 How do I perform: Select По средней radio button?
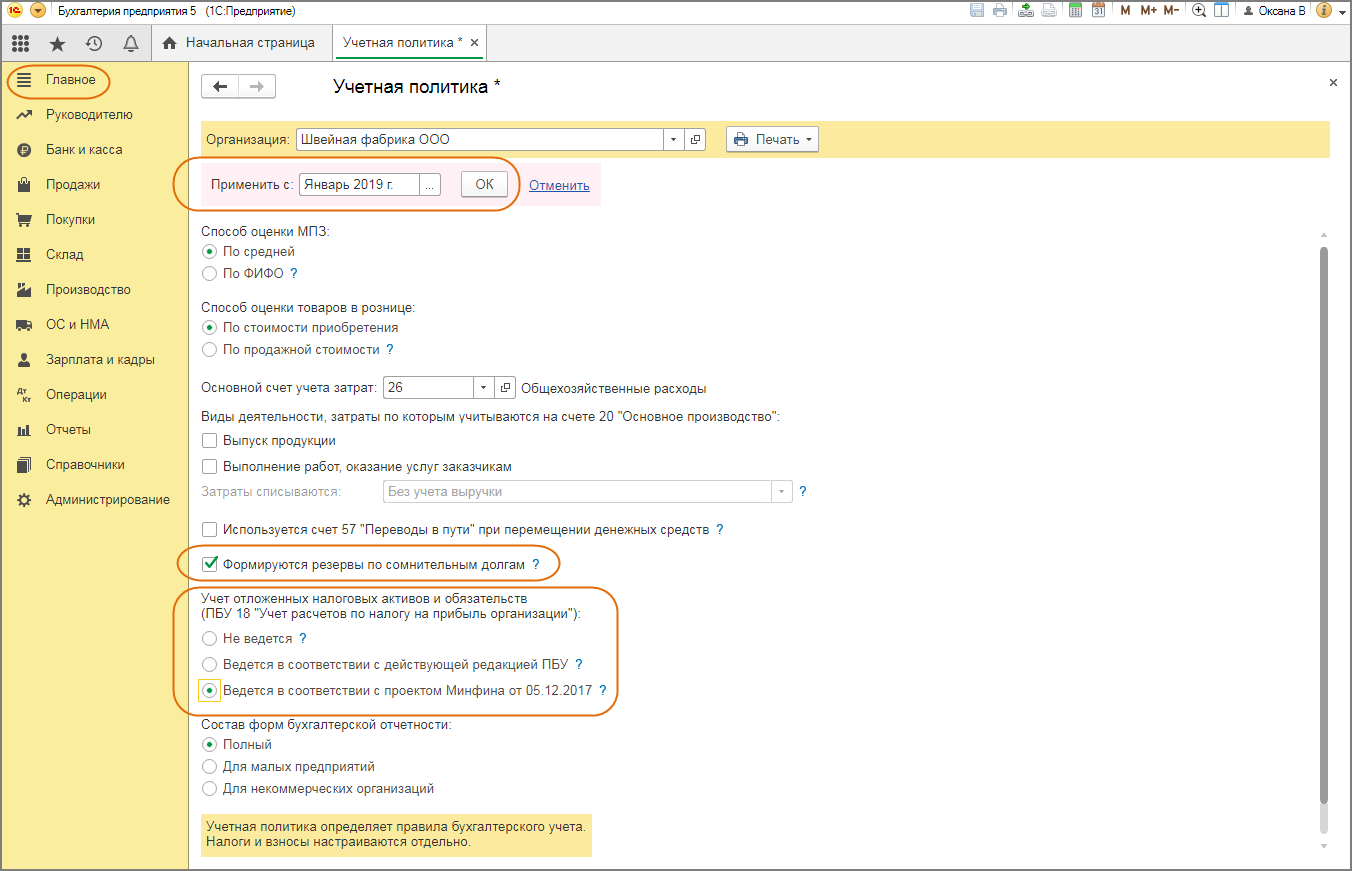tap(209, 252)
